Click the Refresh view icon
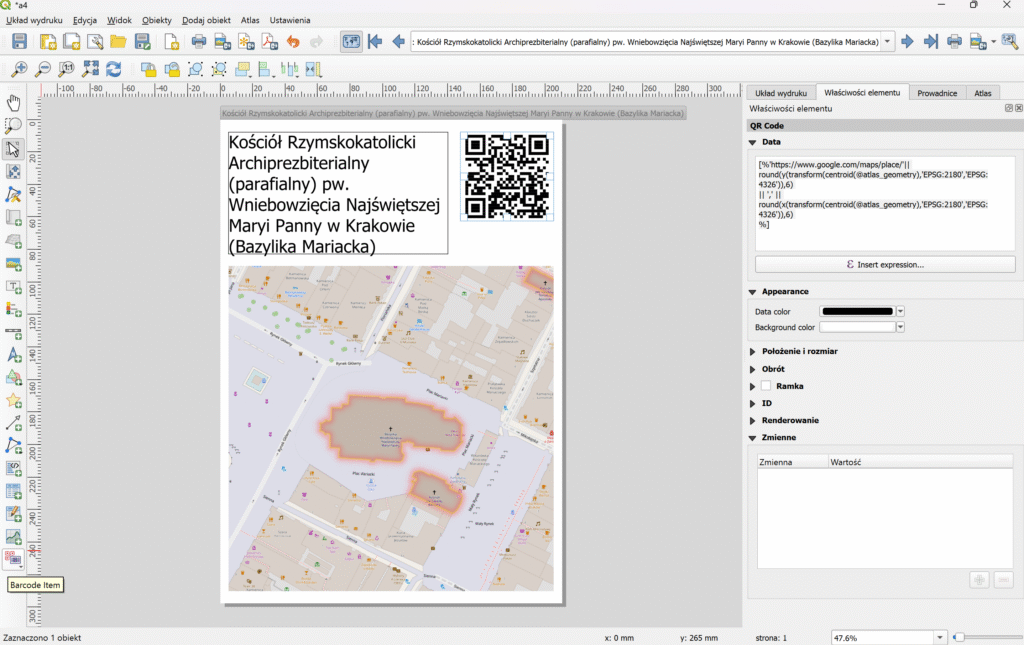The width and height of the screenshot is (1024, 645). 114,69
